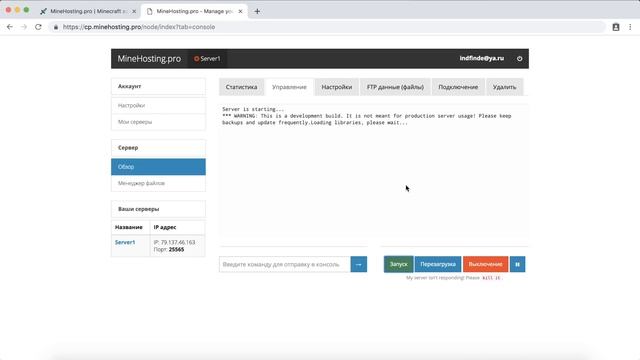Click the pause icon button beside Выключение
640x360 pixels.
coord(518,264)
